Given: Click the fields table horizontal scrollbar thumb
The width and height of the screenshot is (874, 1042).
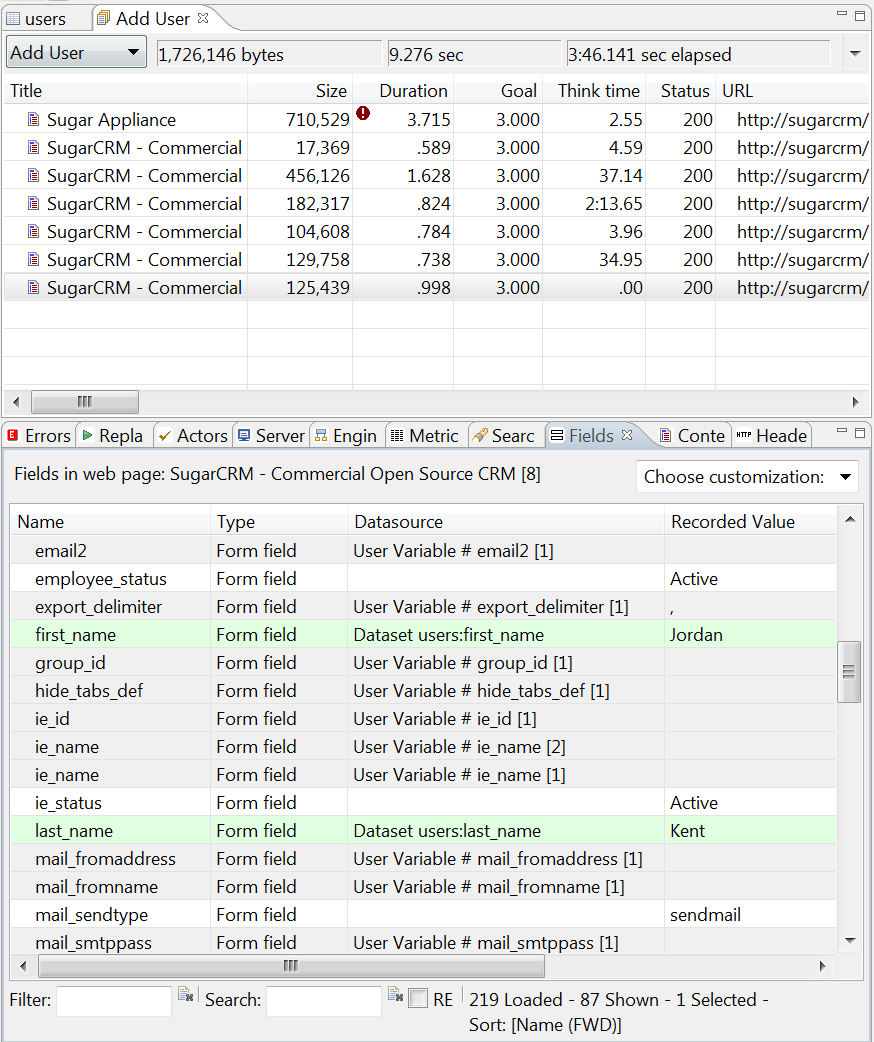Looking at the screenshot, I should [291, 966].
